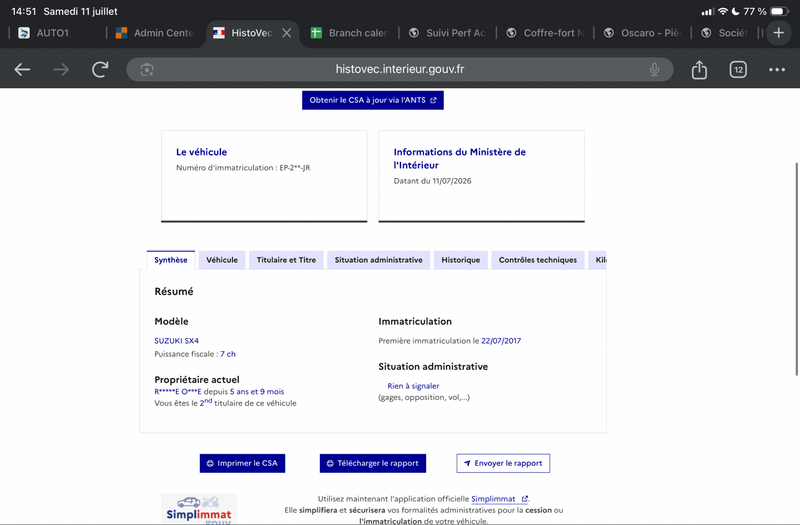Add a new tab with the plus icon

tap(778, 33)
